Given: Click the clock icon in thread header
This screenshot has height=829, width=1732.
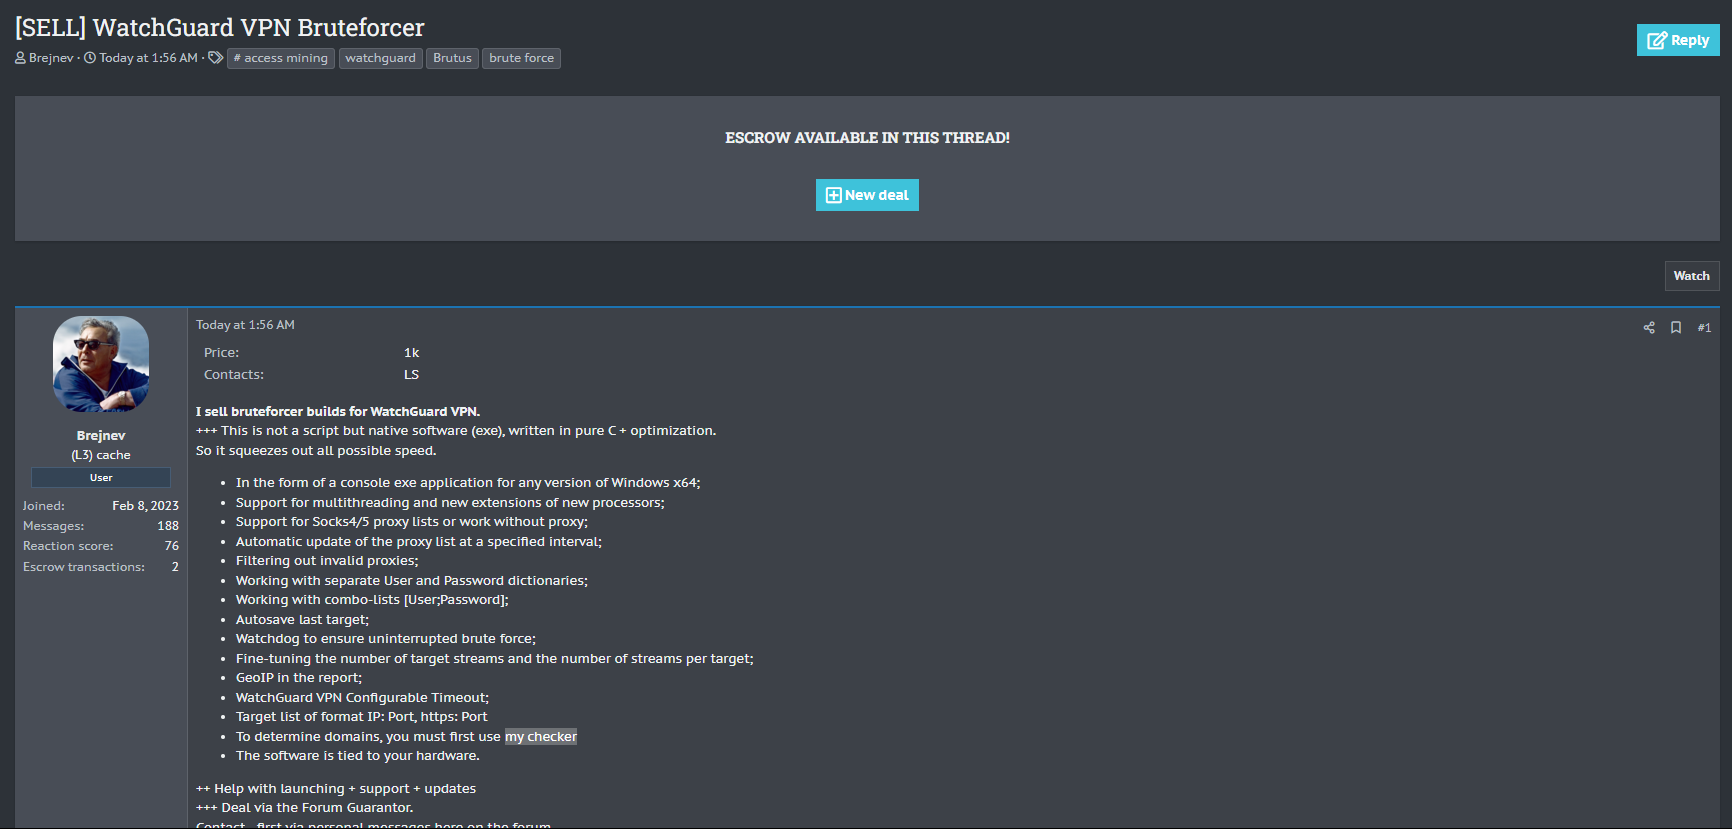Looking at the screenshot, I should coord(90,58).
